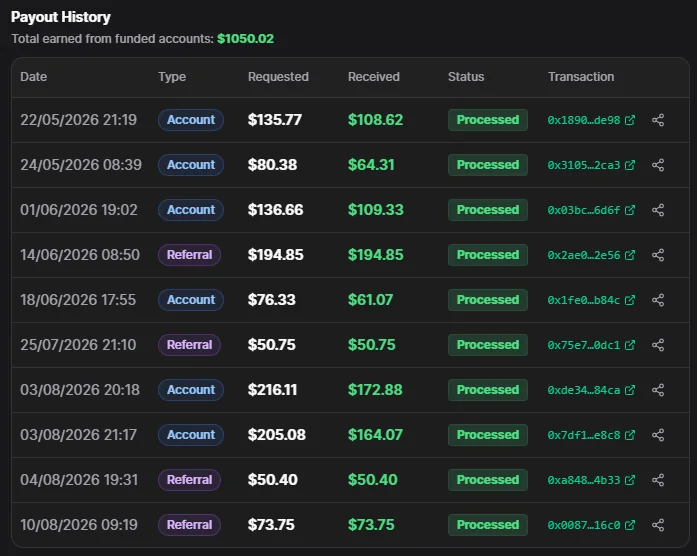The height and width of the screenshot is (556, 697).
Task: Click the Referral badge on 14/06/2026 row
Action: click(189, 255)
